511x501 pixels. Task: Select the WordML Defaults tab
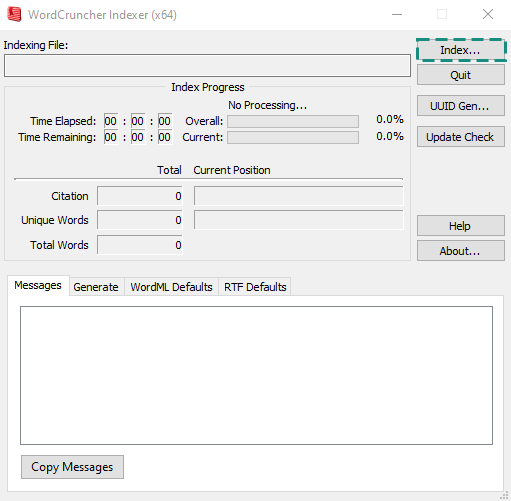pyautogui.click(x=171, y=287)
